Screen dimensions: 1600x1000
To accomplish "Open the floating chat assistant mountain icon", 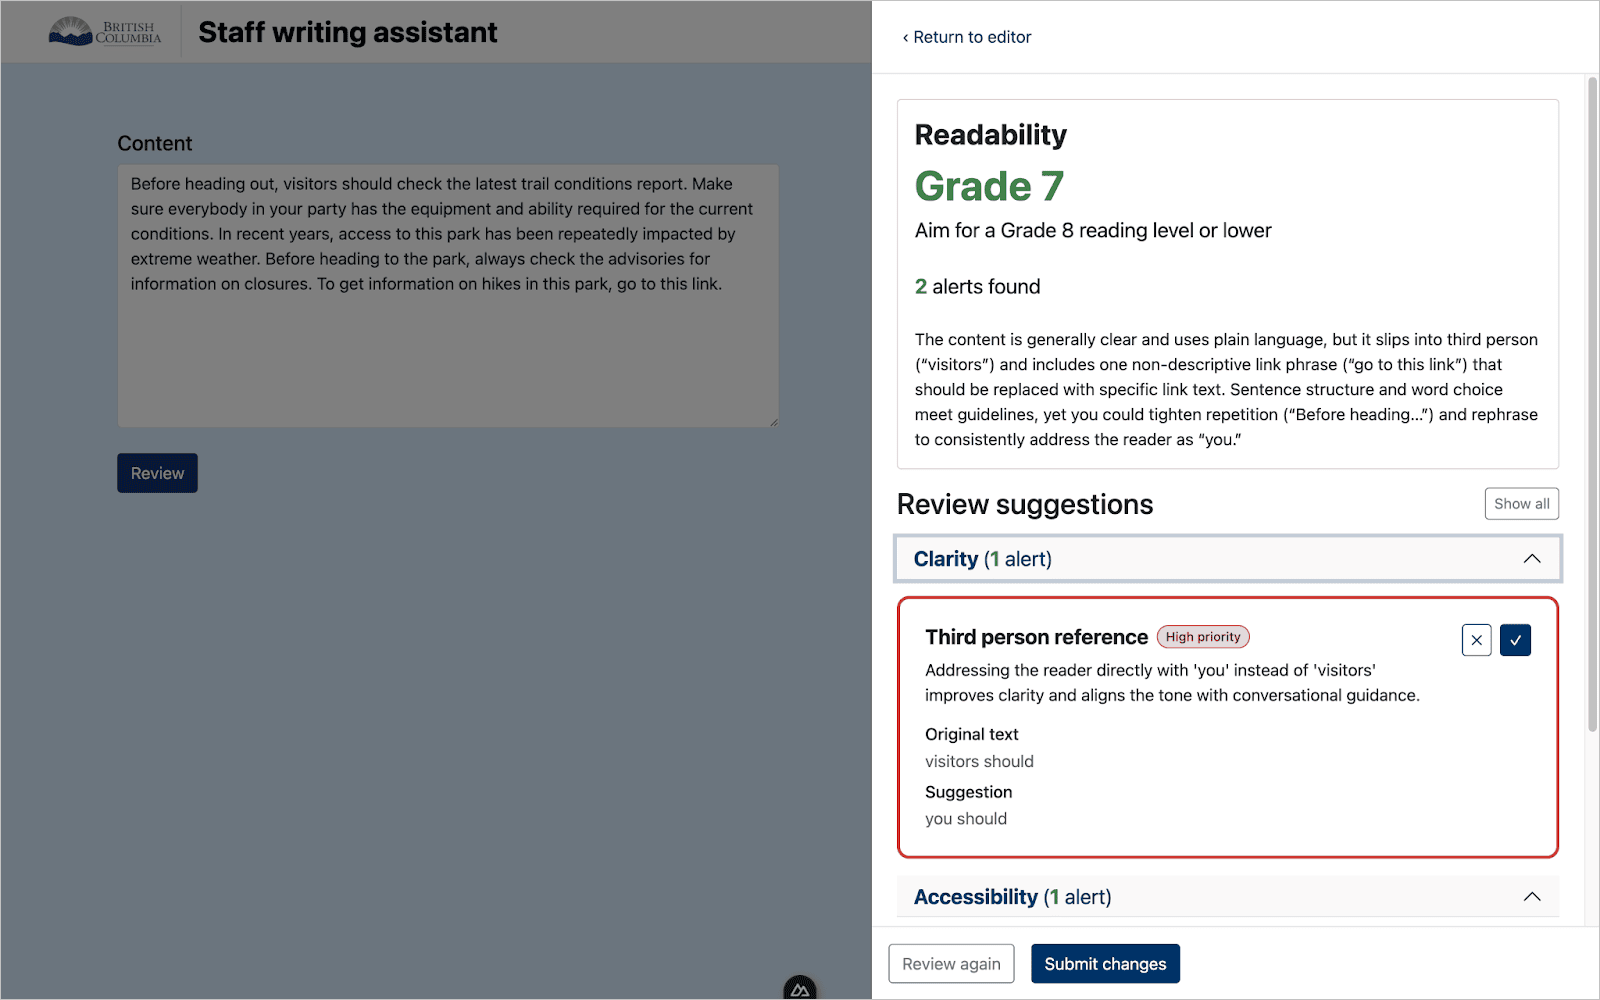I will tap(799, 988).
